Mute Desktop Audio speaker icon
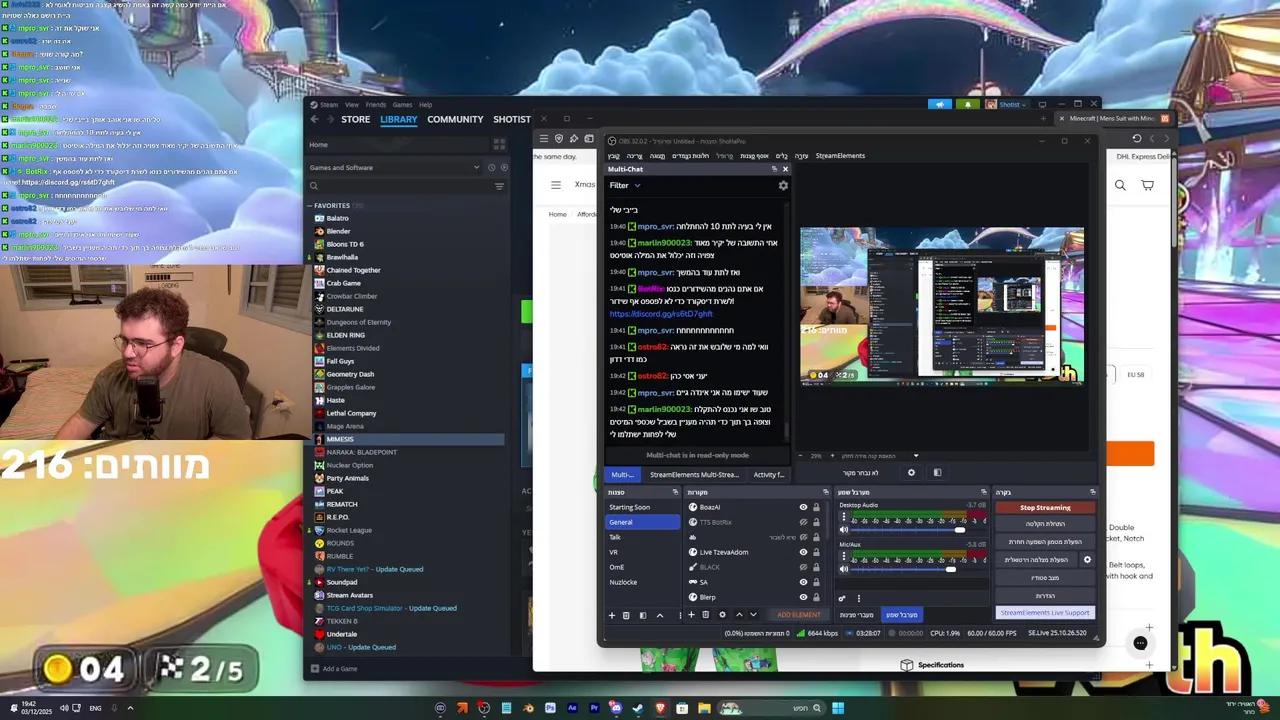The width and height of the screenshot is (1280, 720). click(843, 530)
